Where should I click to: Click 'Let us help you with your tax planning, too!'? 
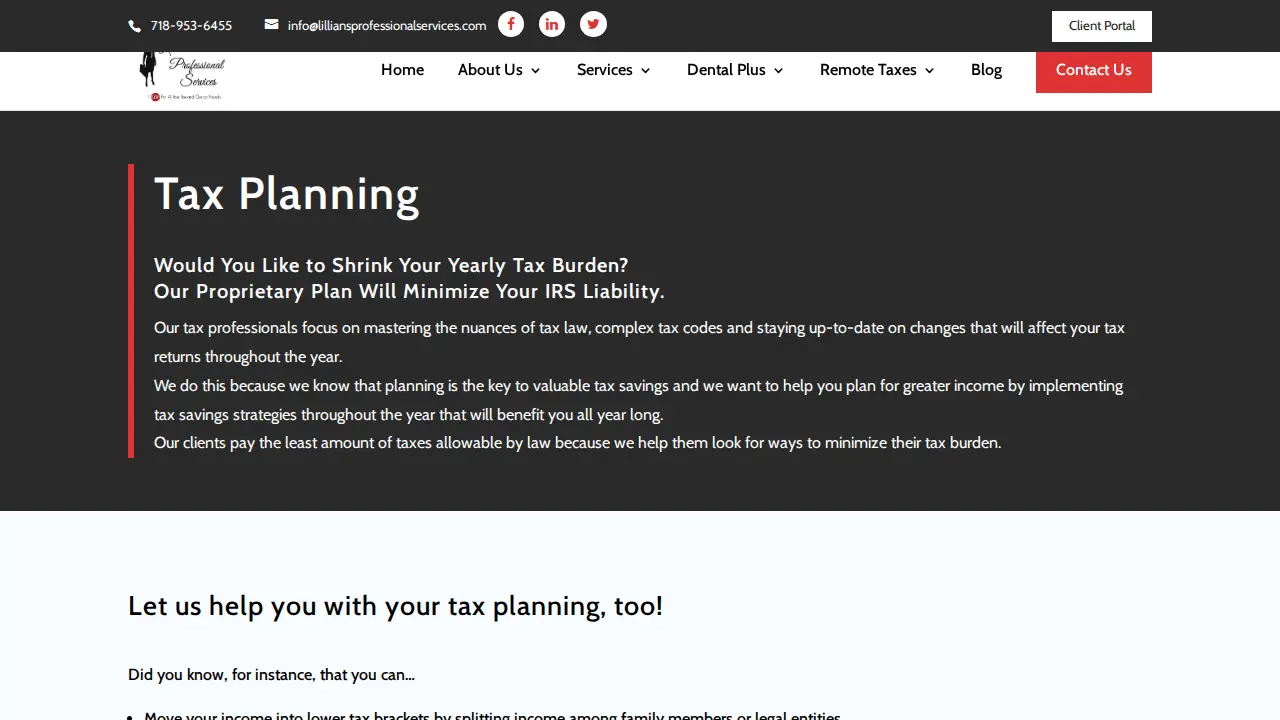395,606
